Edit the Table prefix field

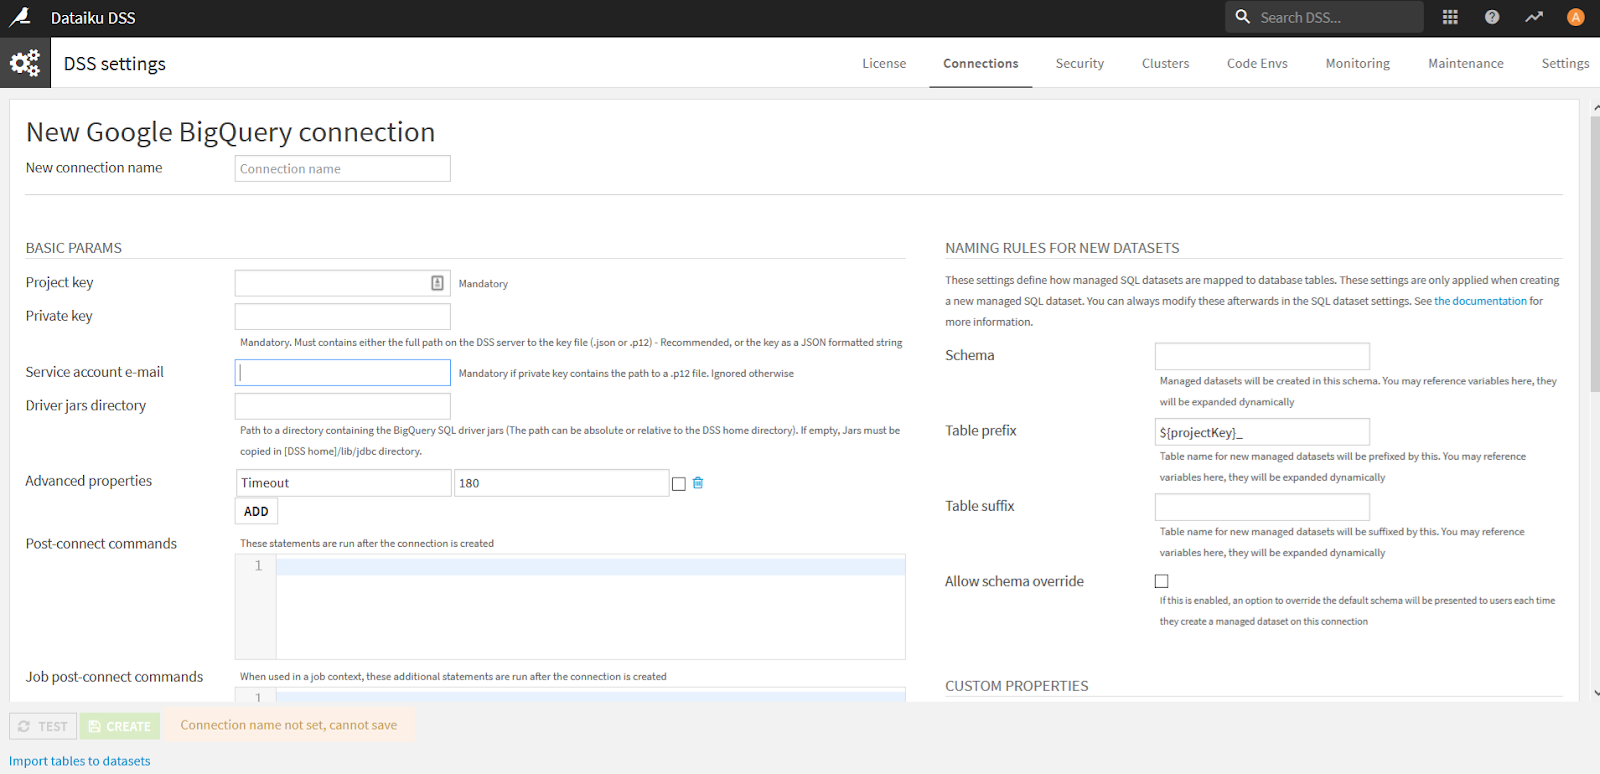tap(1262, 432)
